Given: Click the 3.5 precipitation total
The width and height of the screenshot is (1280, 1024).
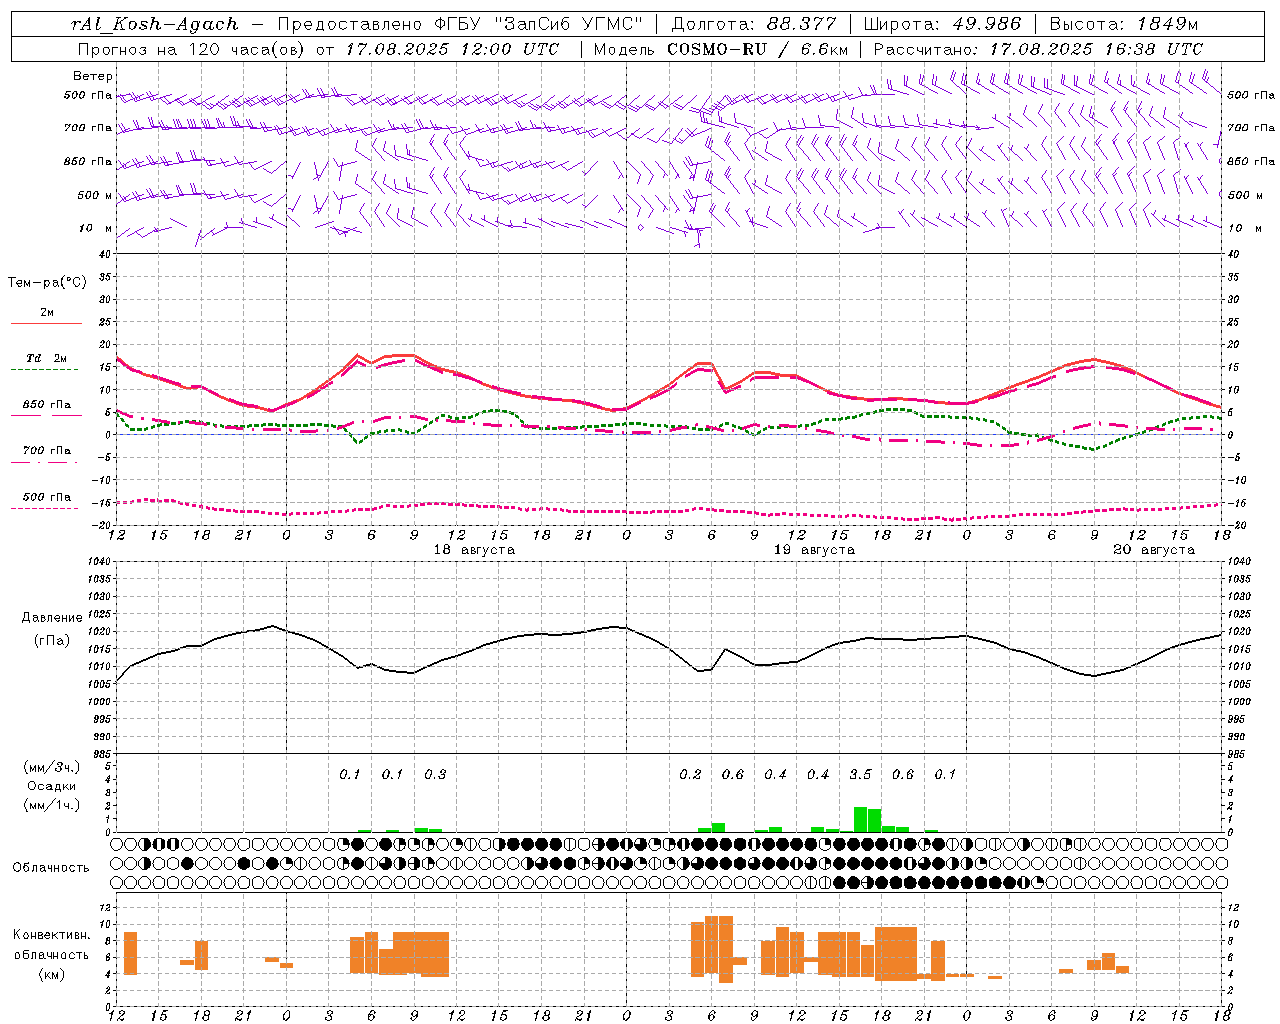Looking at the screenshot, I should [860, 774].
